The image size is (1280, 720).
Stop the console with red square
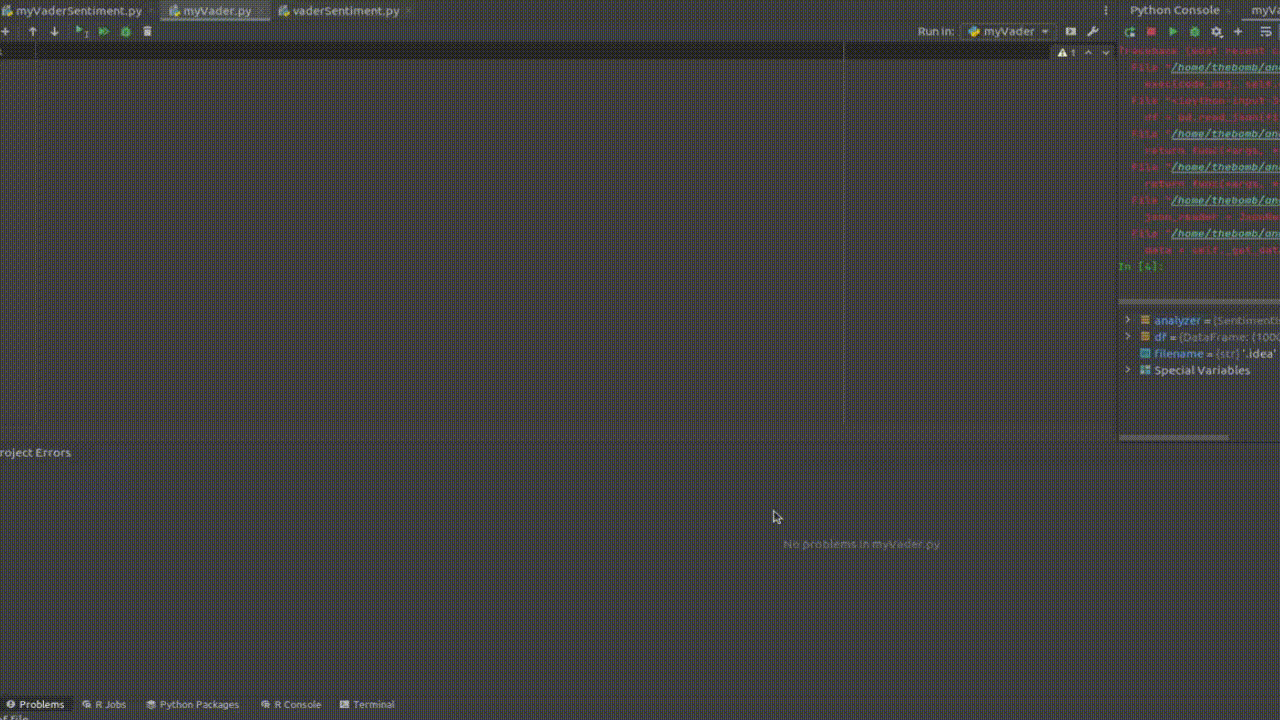point(1151,32)
